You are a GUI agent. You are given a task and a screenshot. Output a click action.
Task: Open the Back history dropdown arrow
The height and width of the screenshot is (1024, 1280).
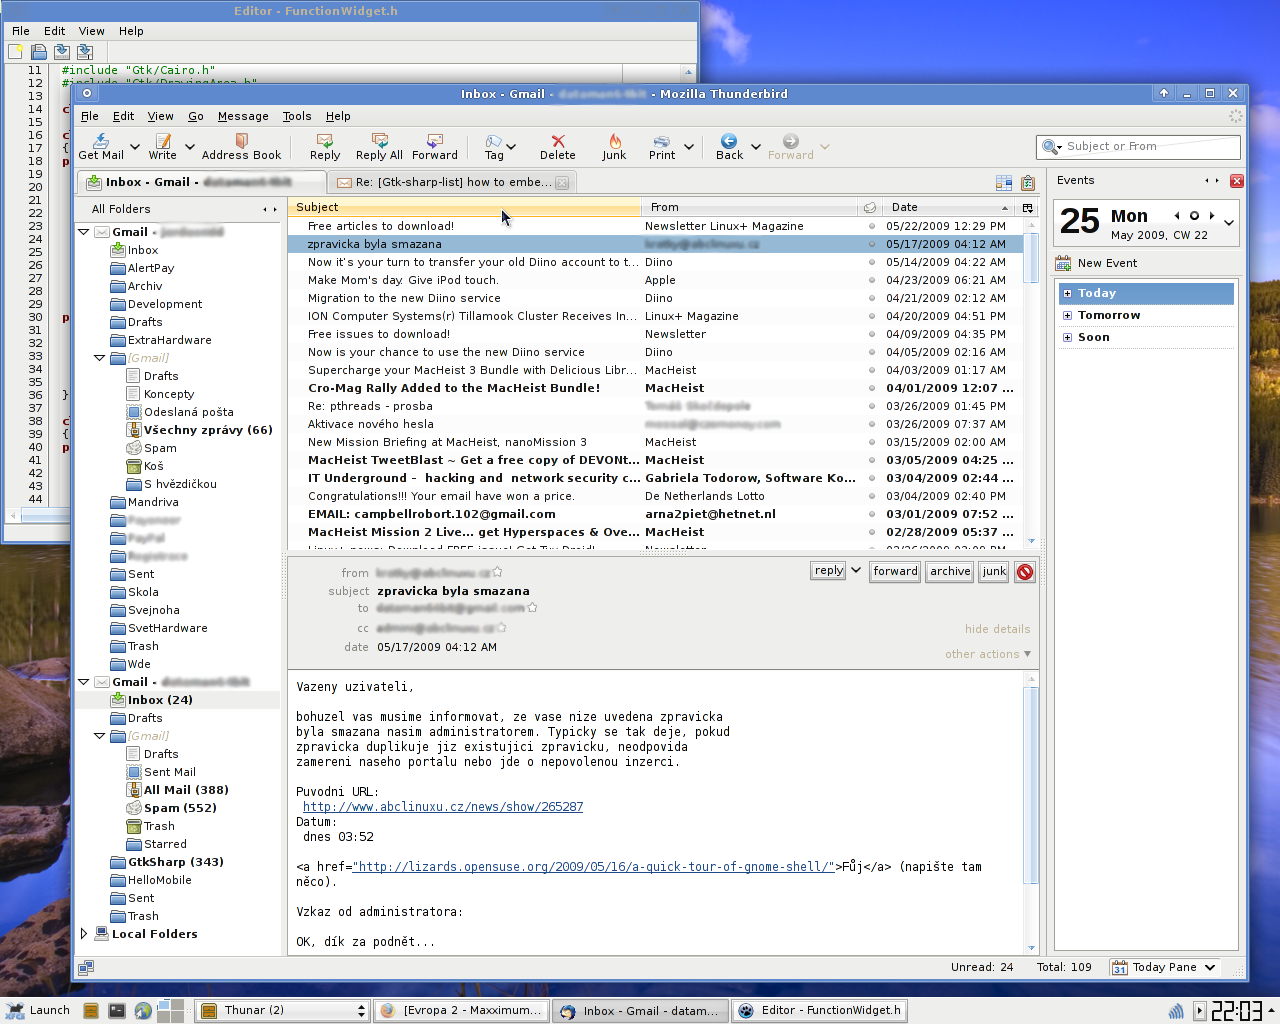pos(756,146)
